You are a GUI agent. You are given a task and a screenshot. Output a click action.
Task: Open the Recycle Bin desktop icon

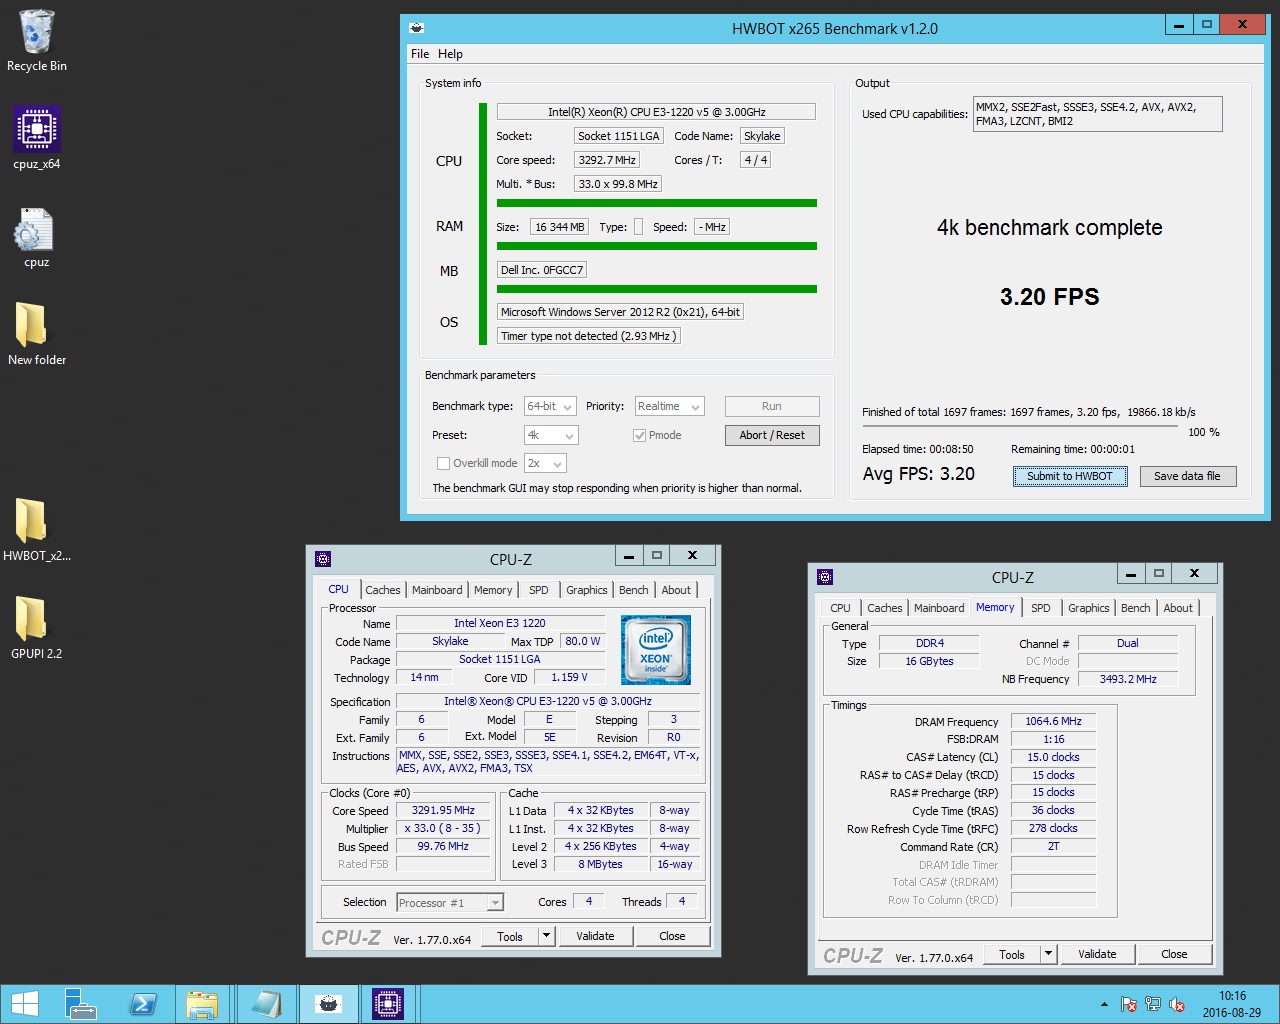(x=36, y=41)
